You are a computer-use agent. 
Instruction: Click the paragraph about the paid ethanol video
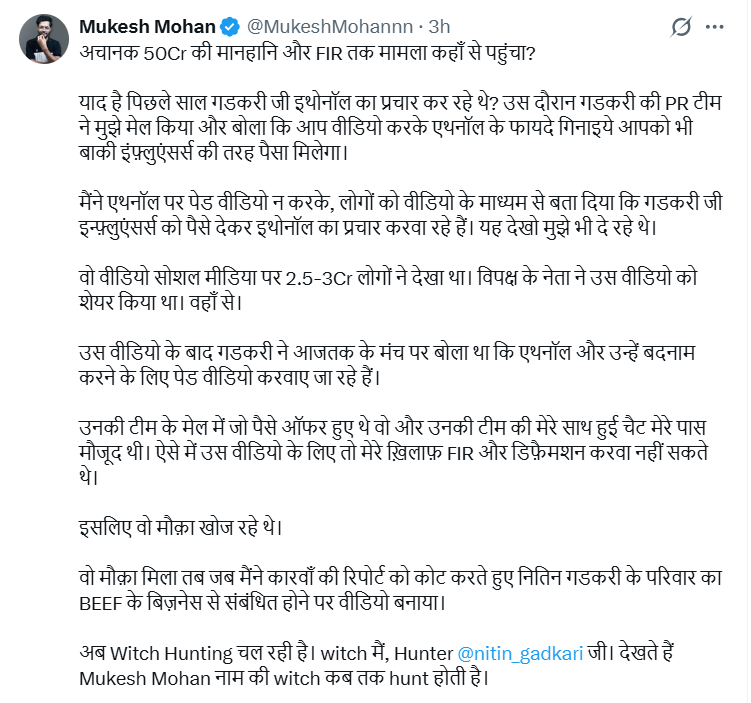click(x=400, y=214)
